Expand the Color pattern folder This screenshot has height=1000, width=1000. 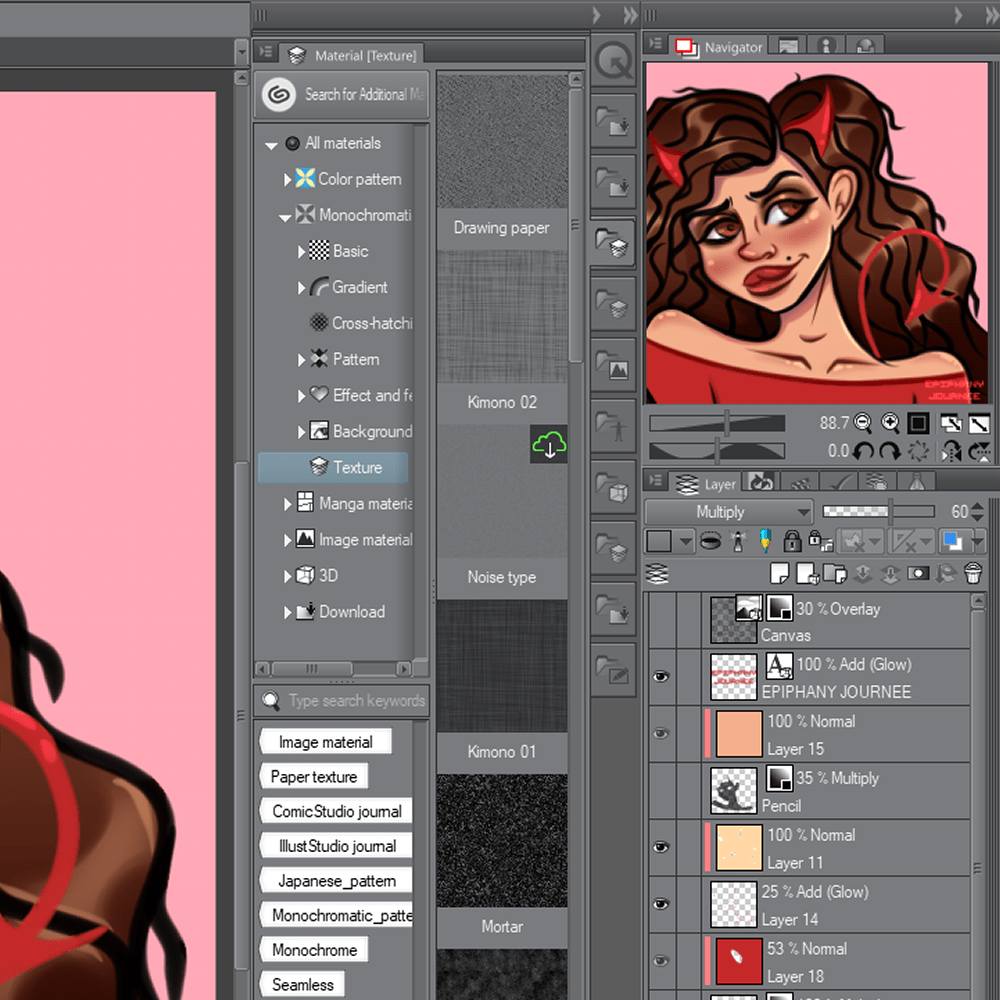[x=287, y=180]
